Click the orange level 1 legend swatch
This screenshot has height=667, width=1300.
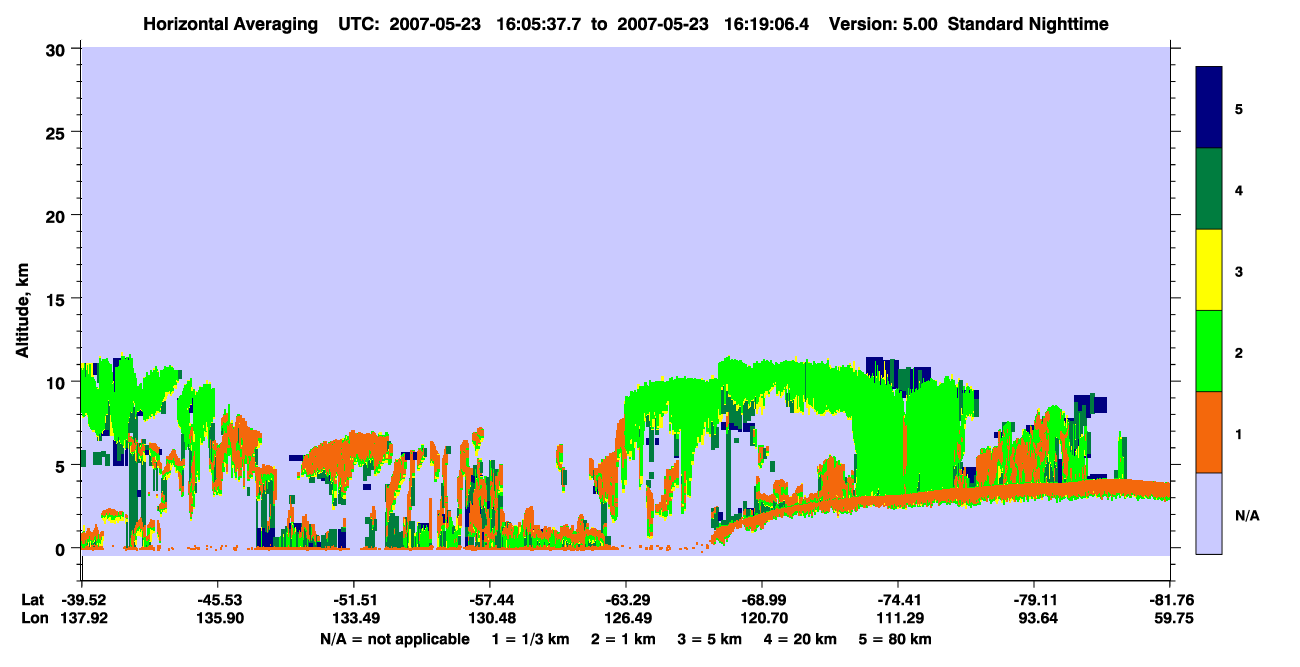pyautogui.click(x=1209, y=432)
